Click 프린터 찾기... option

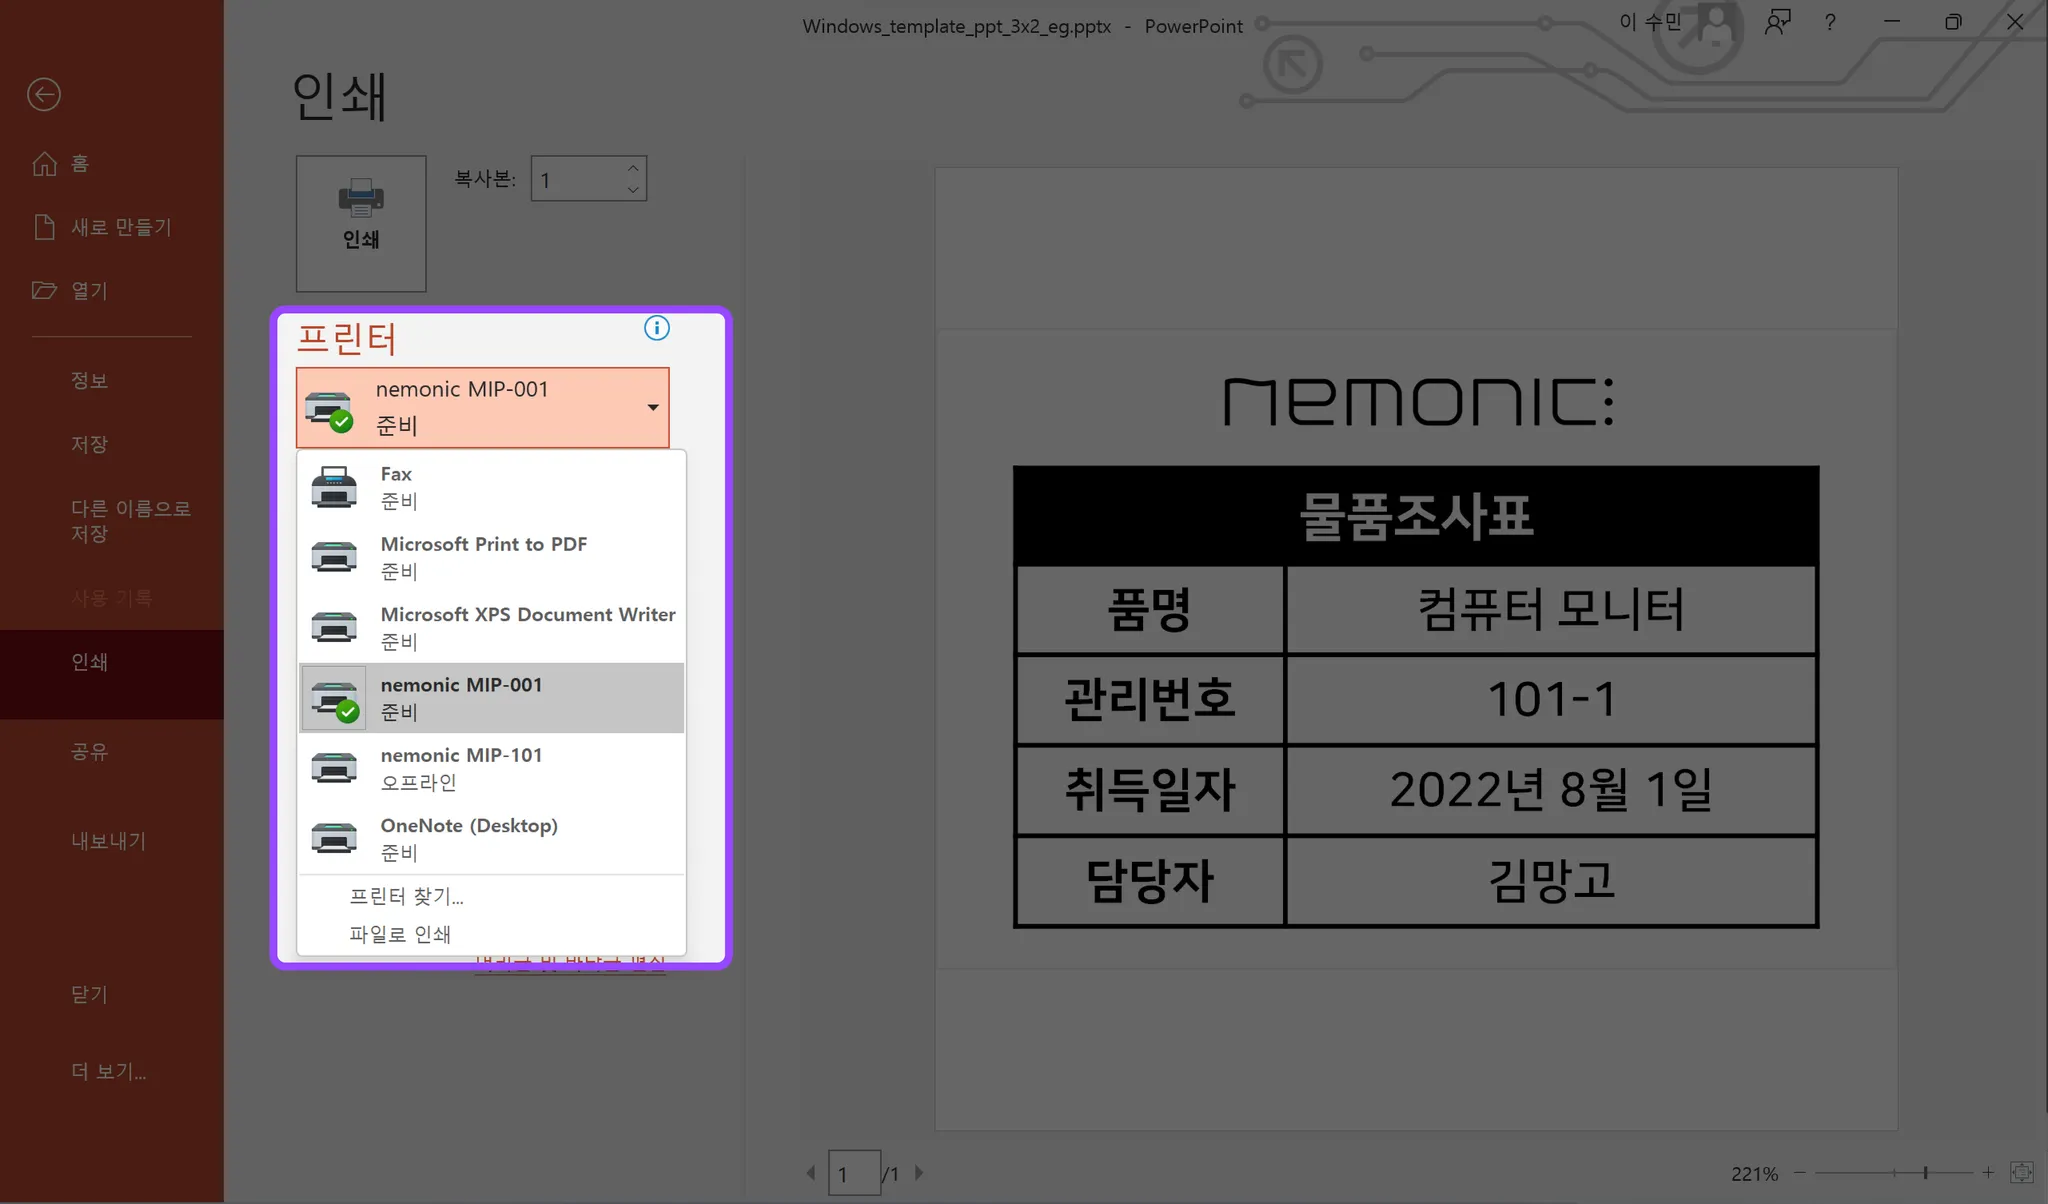click(406, 896)
